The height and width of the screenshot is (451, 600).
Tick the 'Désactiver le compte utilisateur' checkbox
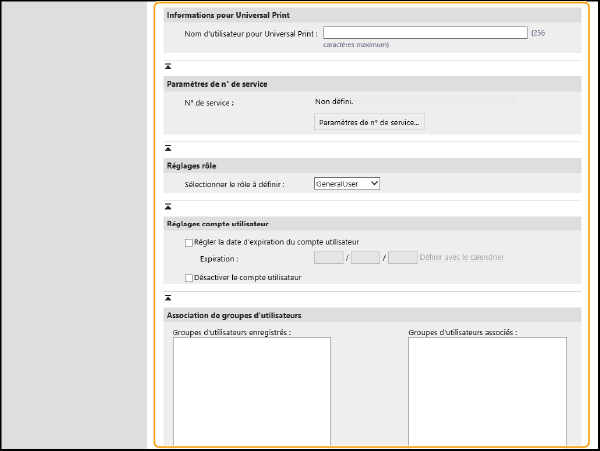[189, 277]
